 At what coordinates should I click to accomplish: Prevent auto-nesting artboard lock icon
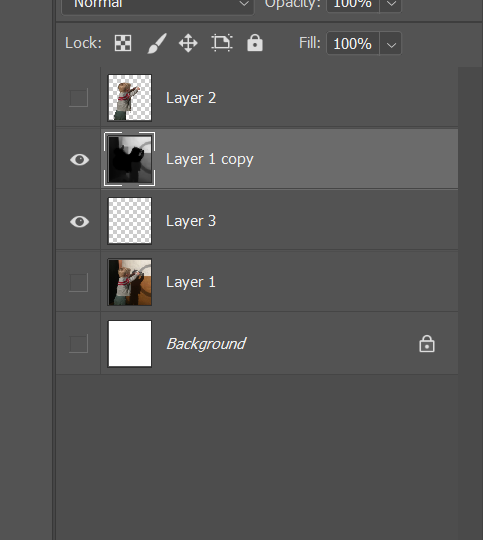coord(222,43)
